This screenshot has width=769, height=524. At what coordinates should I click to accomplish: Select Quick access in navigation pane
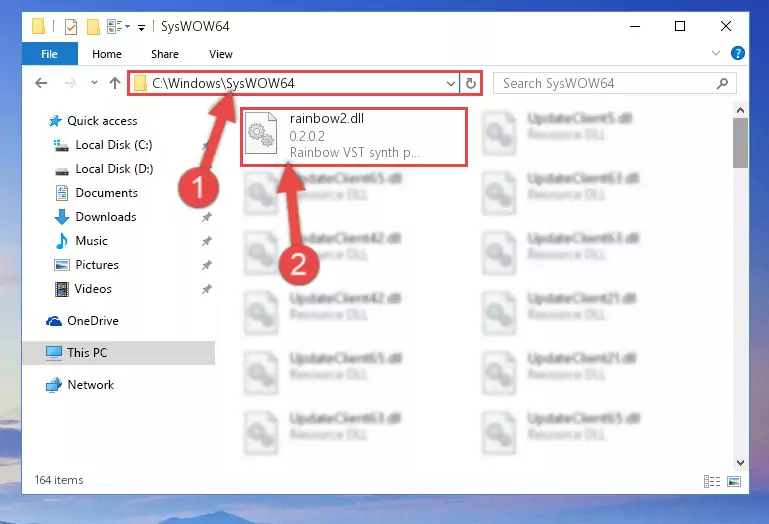[102, 121]
